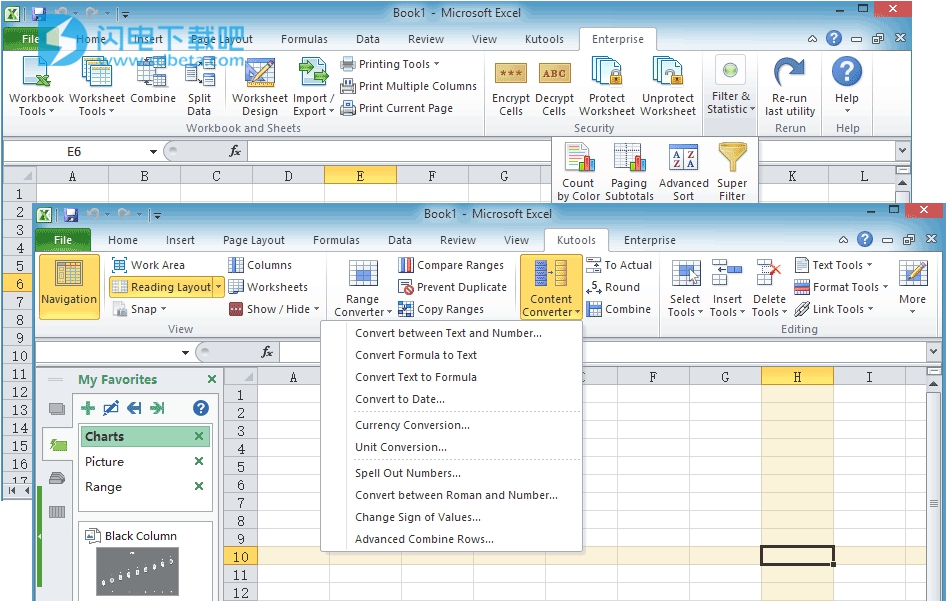Viewport: 946px width, 601px height.
Task: Expand the Text Tools dropdown
Action: (x=833, y=265)
